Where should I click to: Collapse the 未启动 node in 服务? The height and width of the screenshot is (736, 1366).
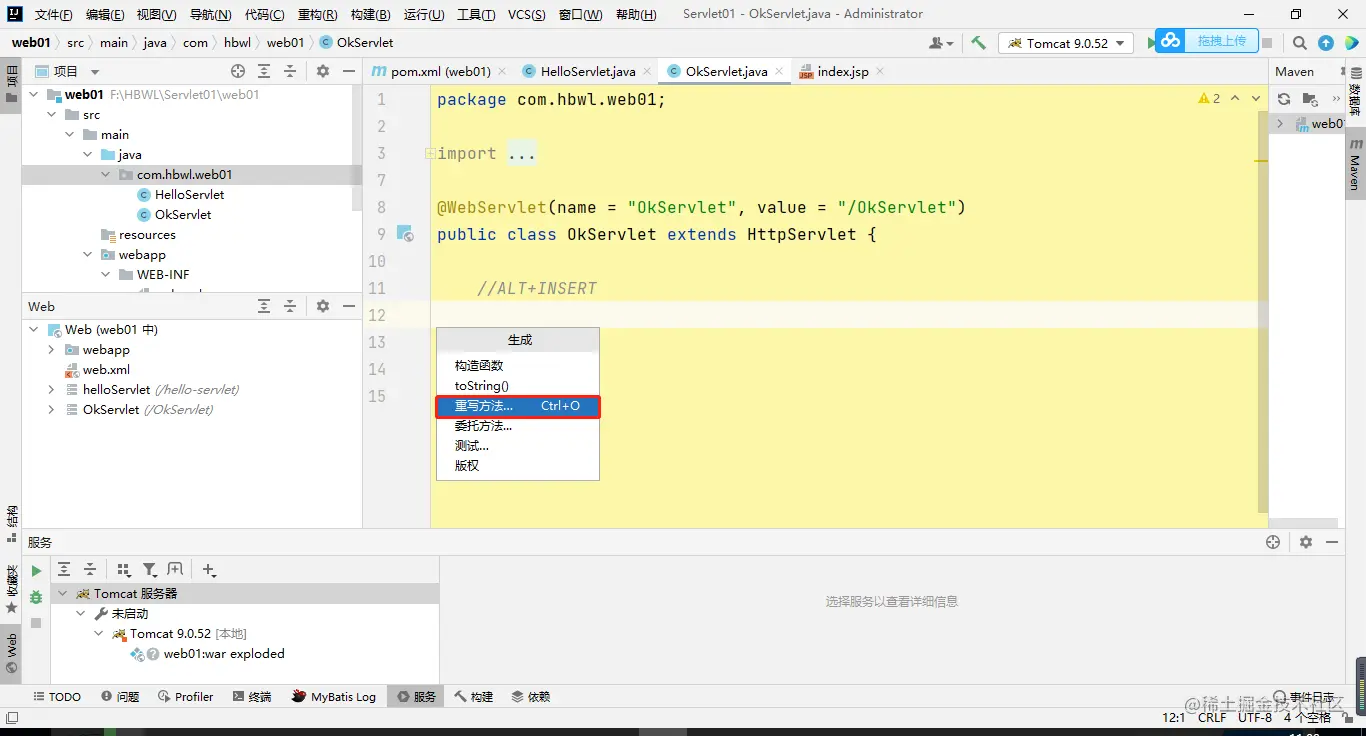tap(81, 613)
